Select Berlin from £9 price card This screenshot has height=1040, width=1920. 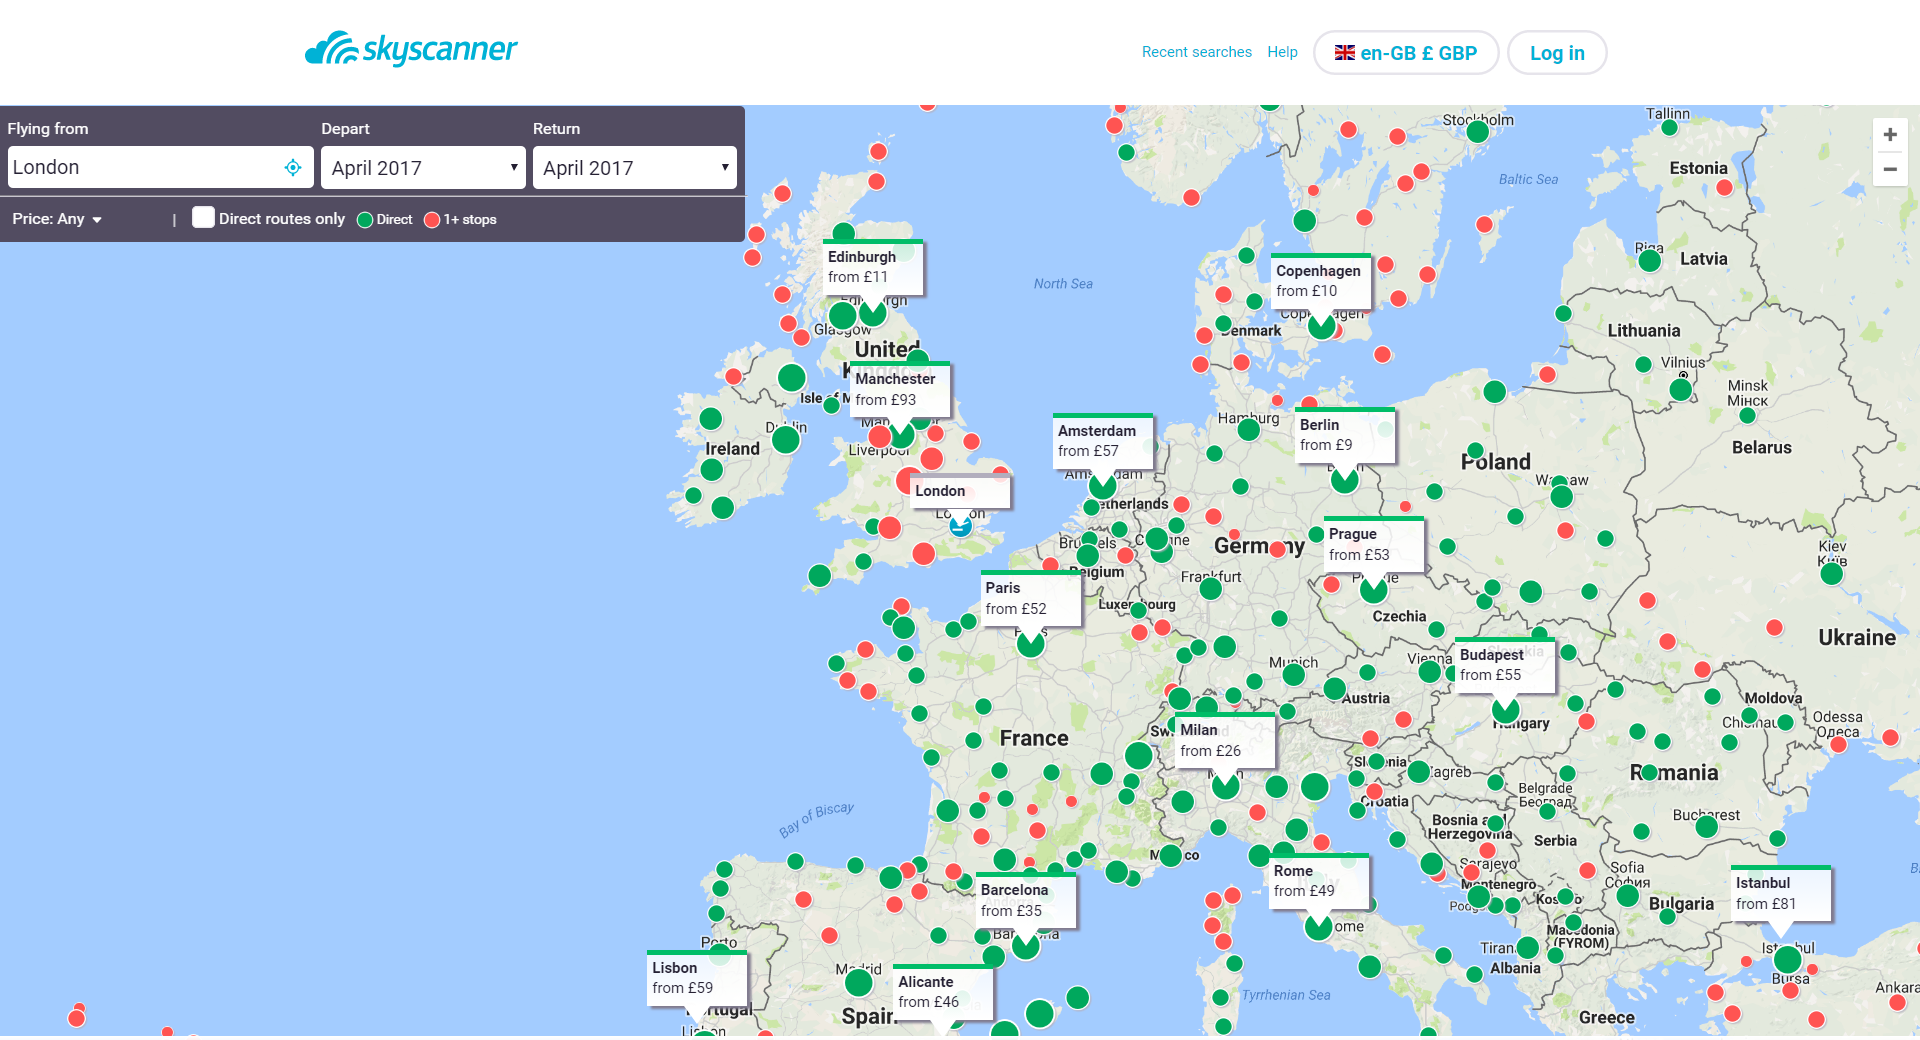pyautogui.click(x=1345, y=435)
